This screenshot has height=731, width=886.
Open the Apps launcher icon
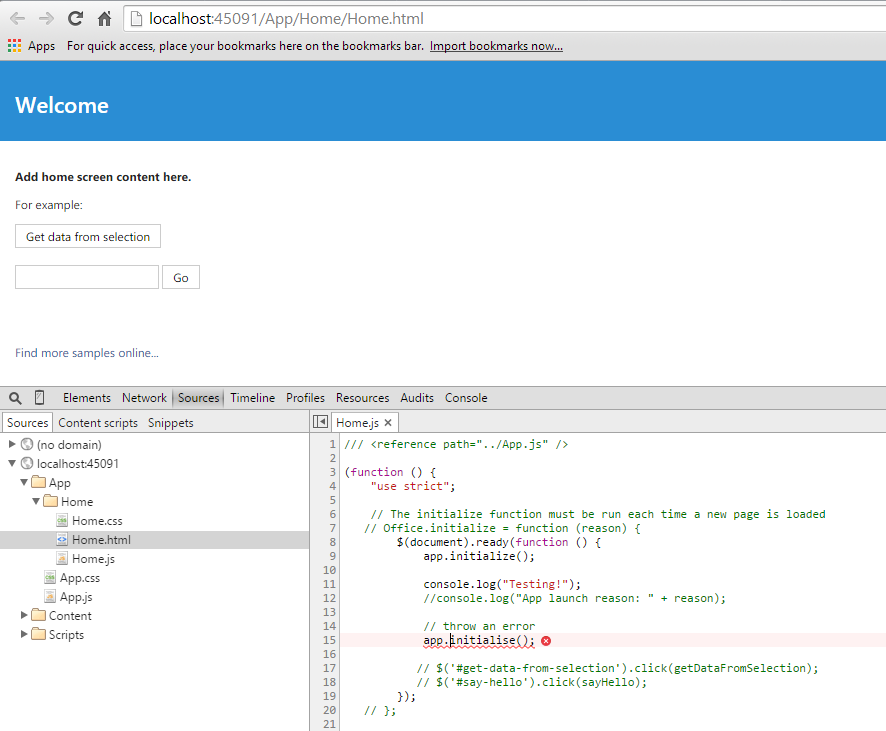pos(14,45)
